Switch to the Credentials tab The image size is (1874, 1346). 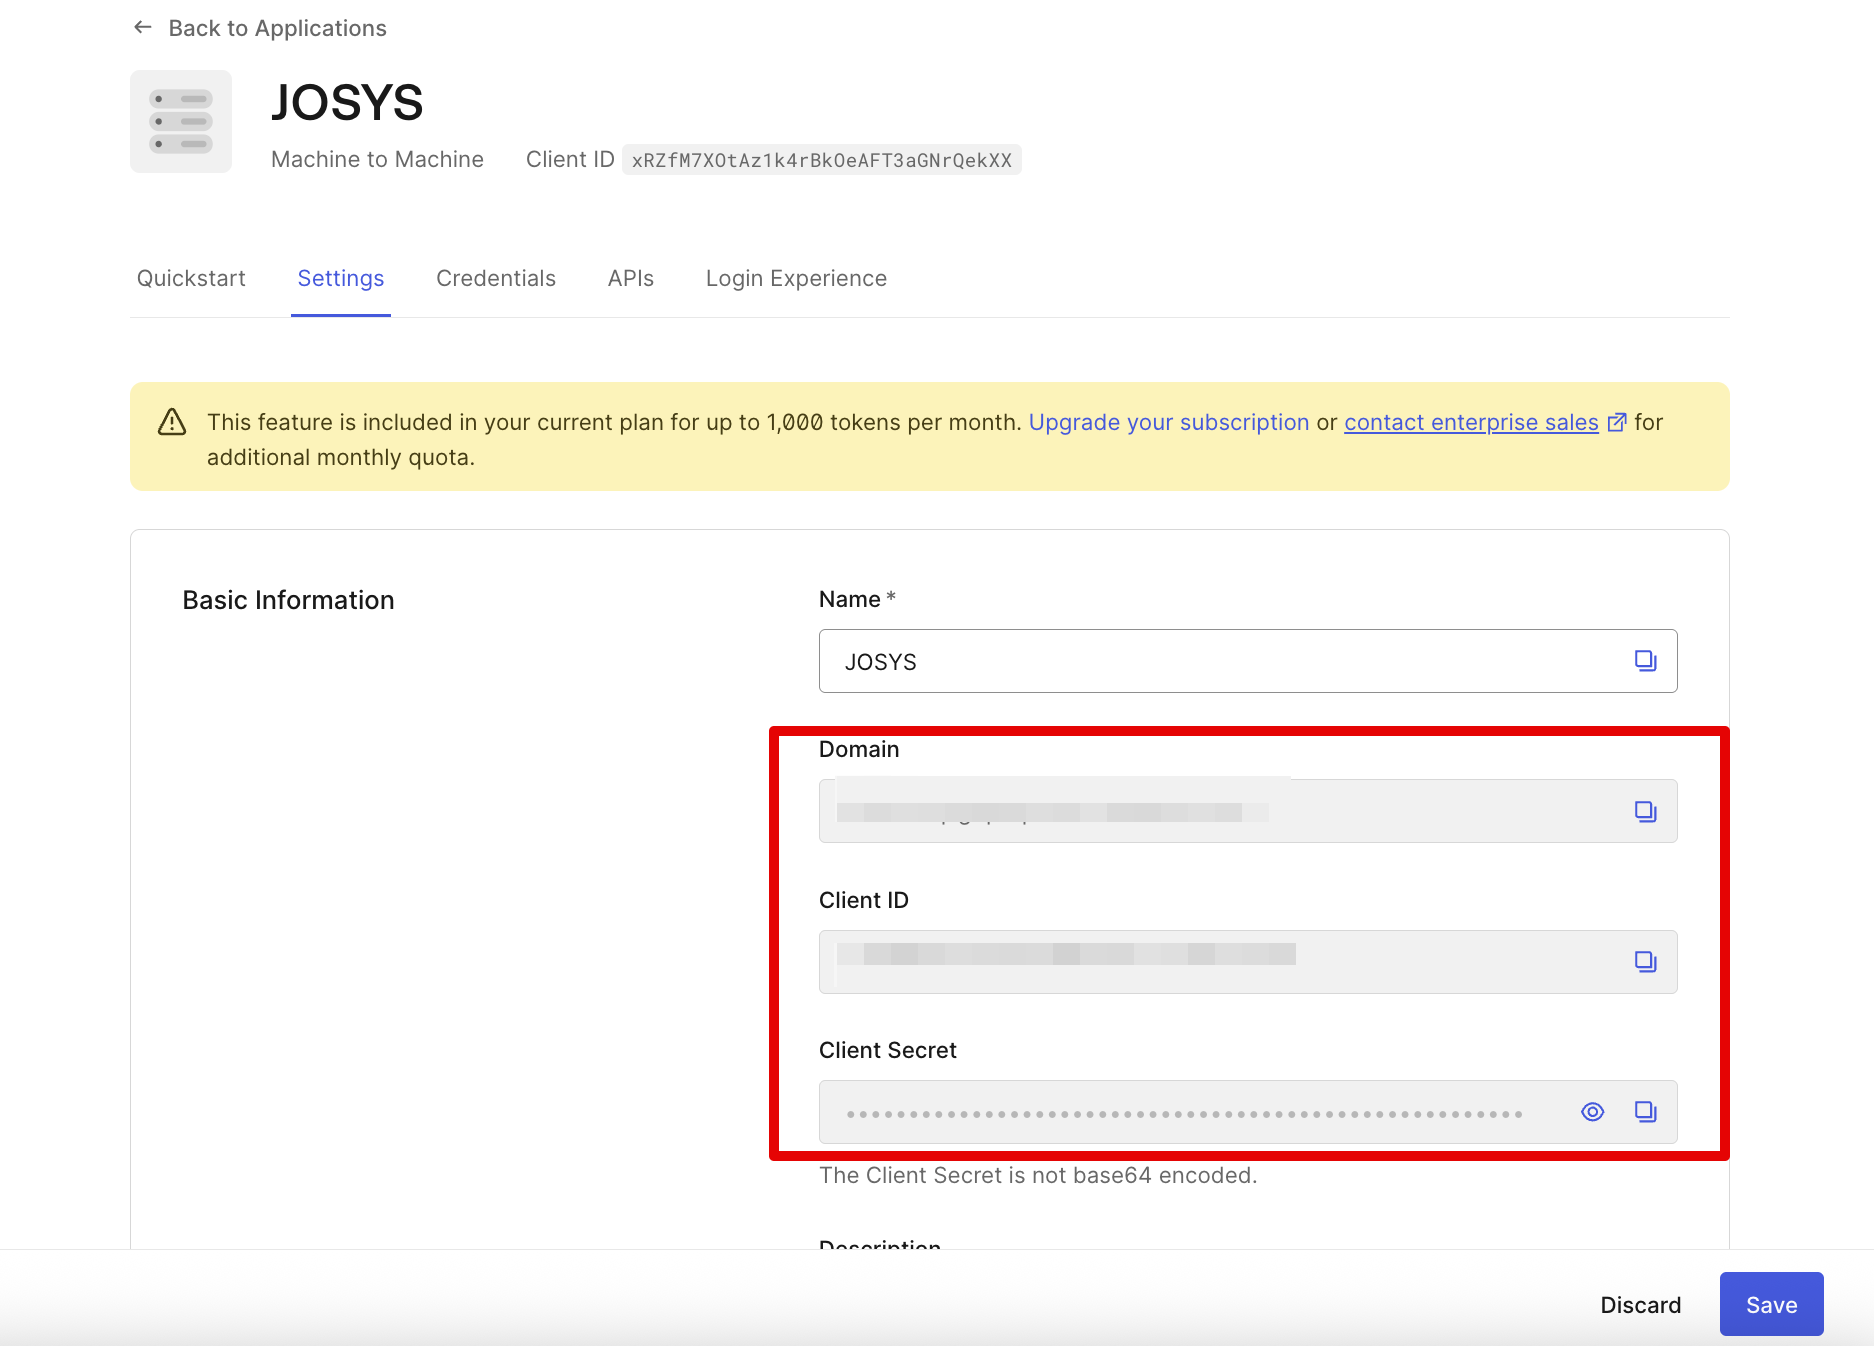click(x=495, y=278)
